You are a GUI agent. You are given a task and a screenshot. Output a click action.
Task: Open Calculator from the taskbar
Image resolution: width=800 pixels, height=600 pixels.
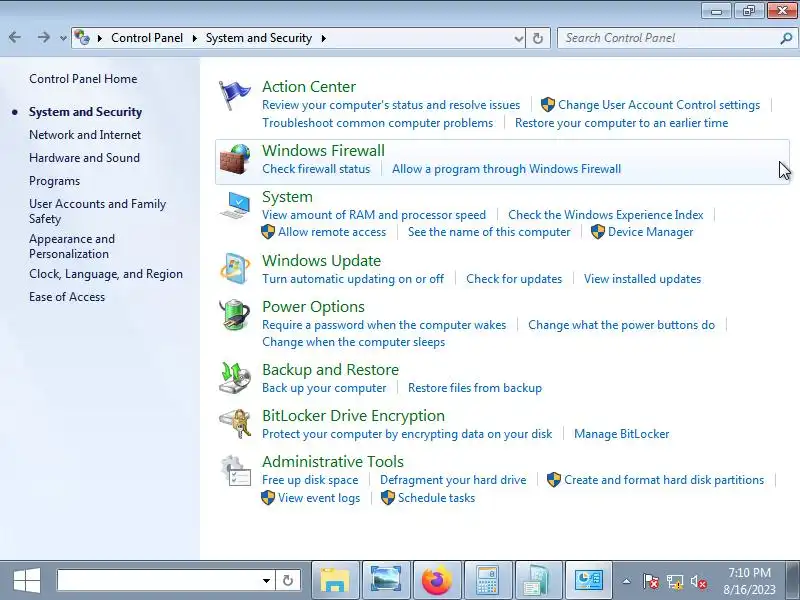[488, 580]
